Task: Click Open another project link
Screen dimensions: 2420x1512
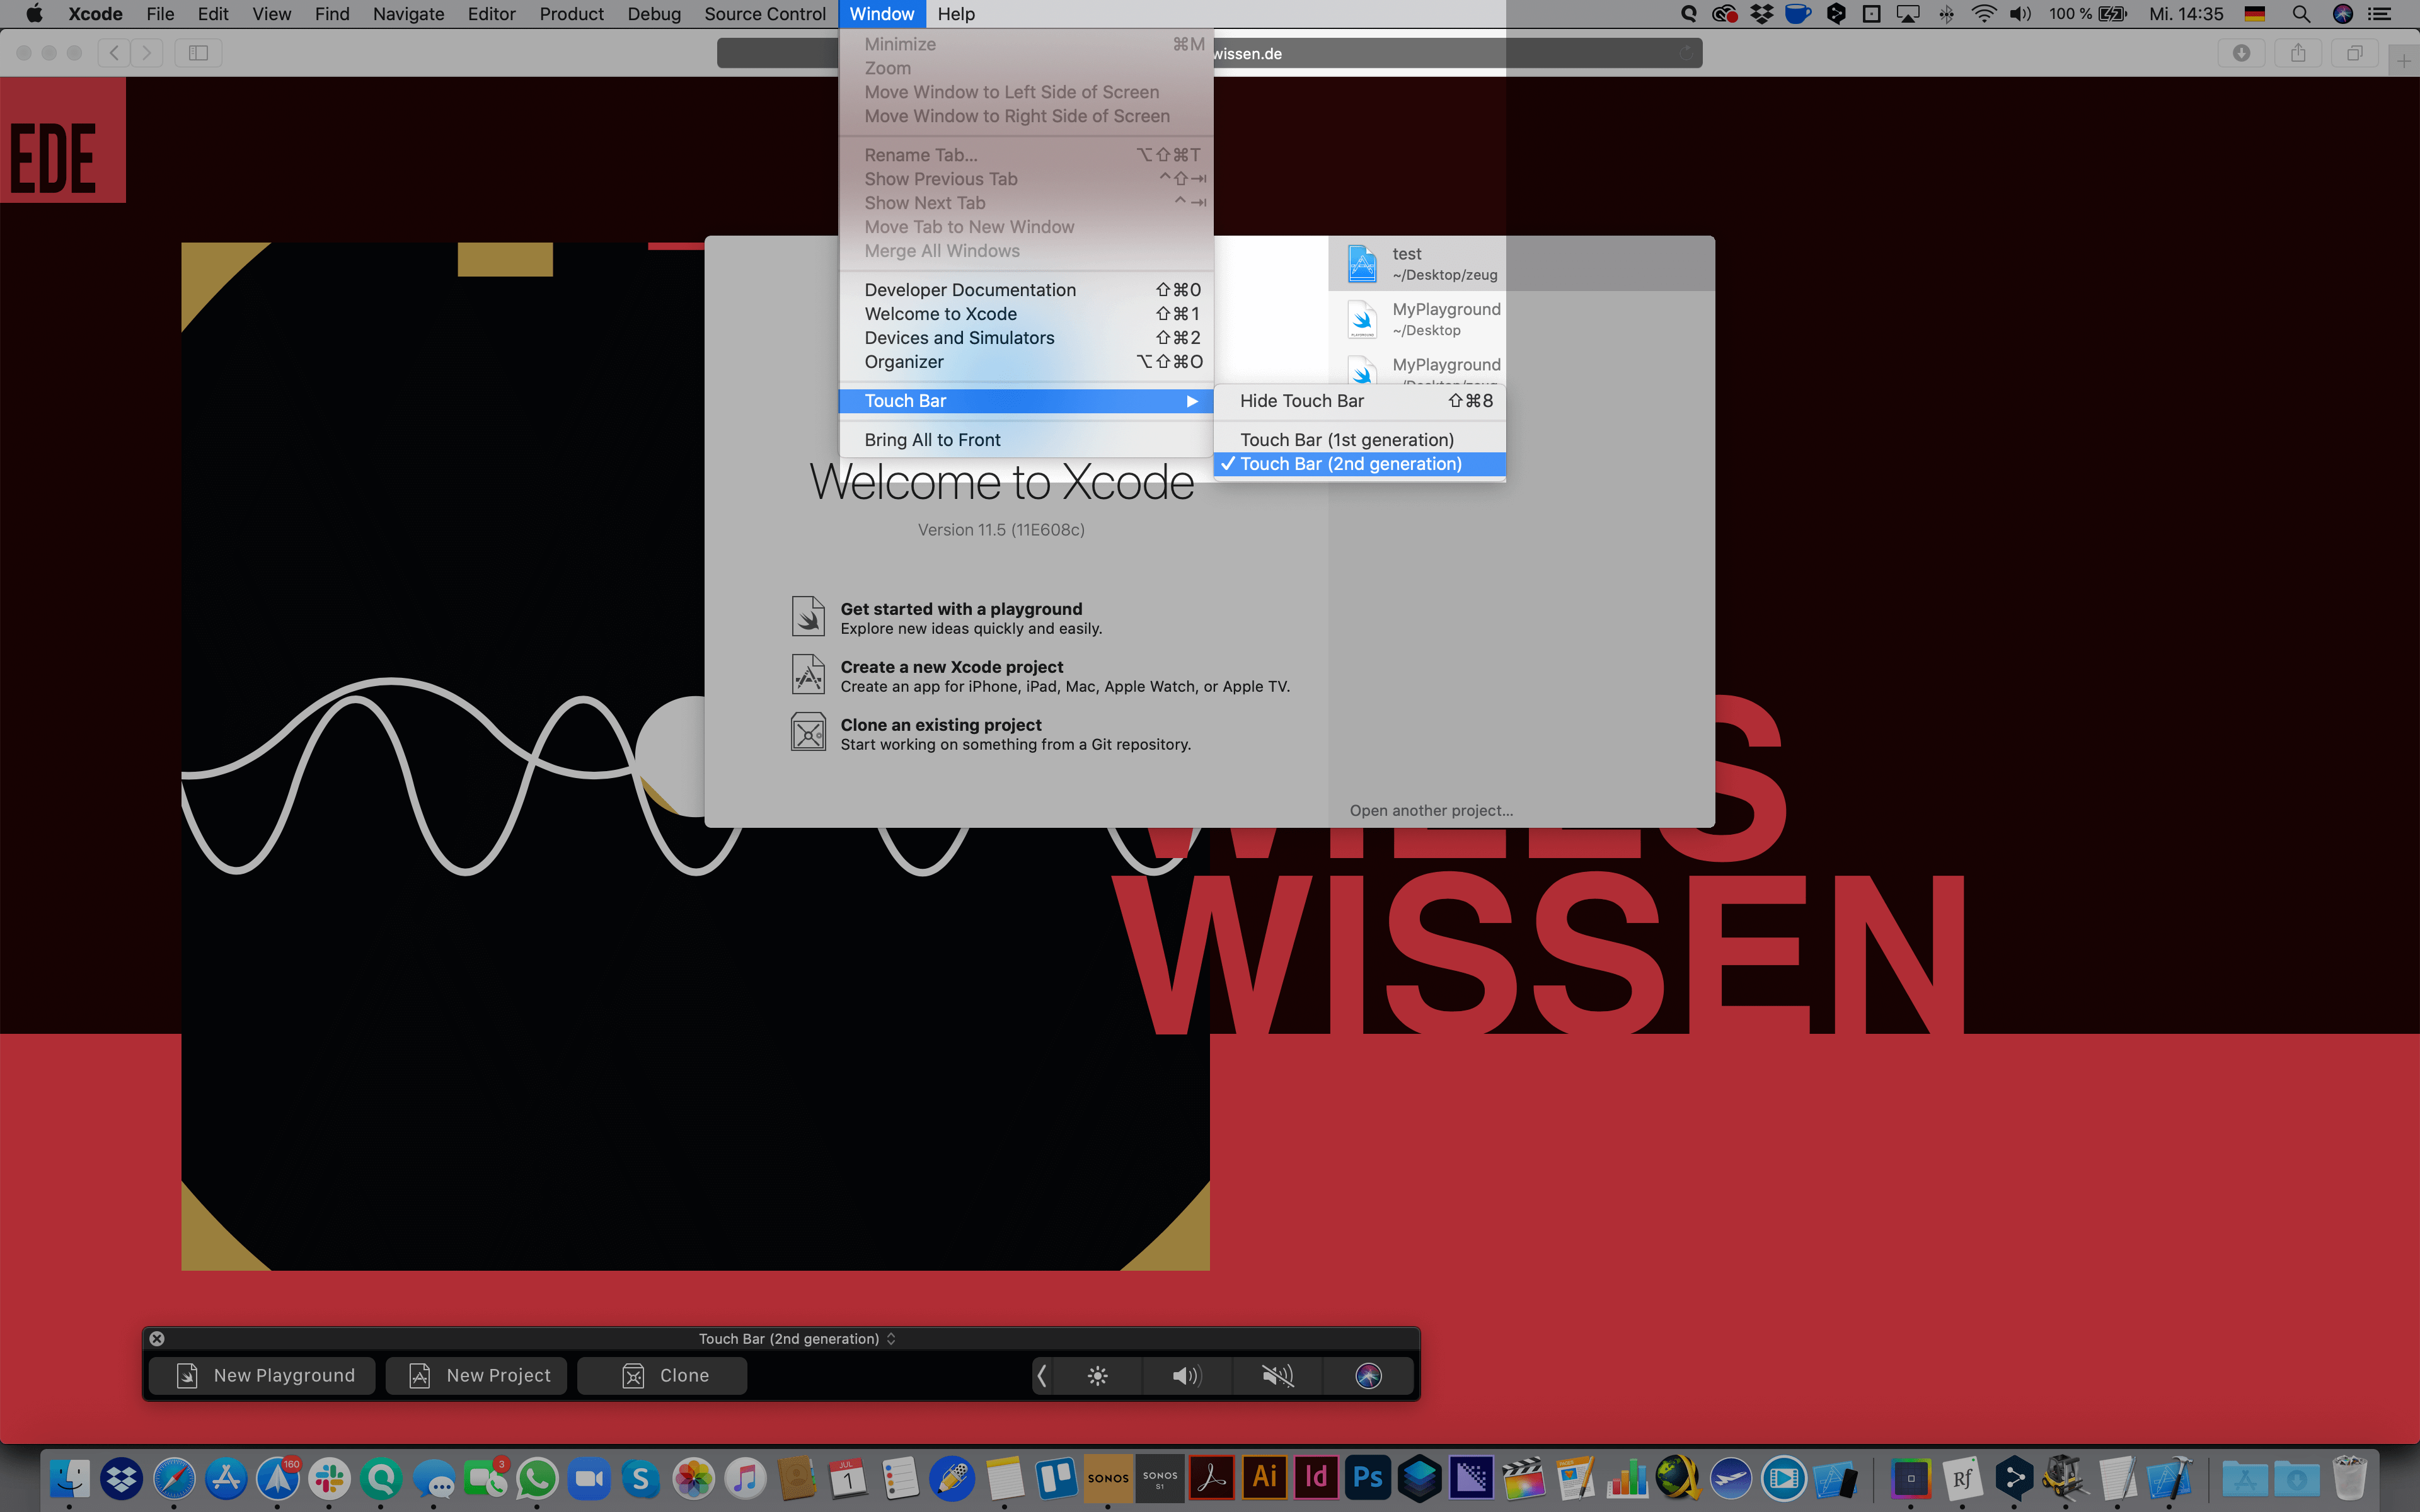Action: tap(1430, 811)
